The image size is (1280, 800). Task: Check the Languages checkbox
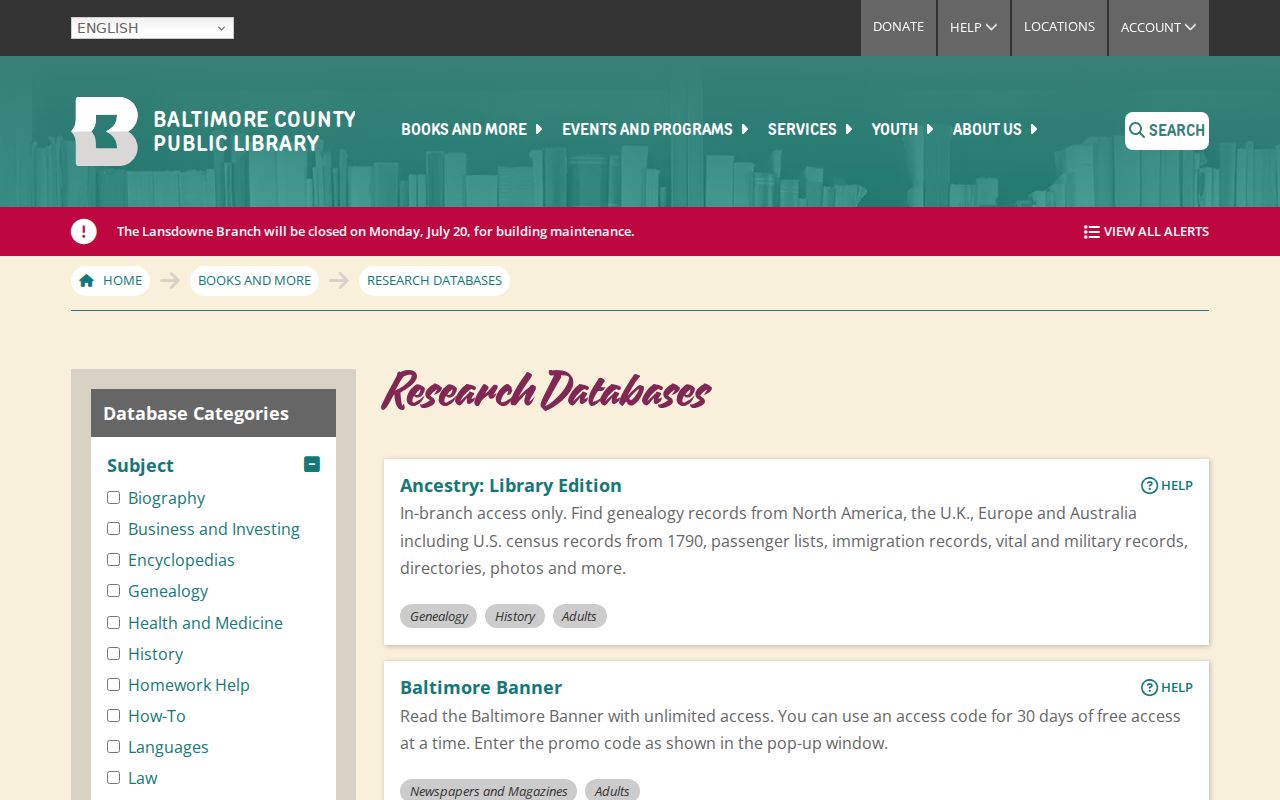coord(114,746)
